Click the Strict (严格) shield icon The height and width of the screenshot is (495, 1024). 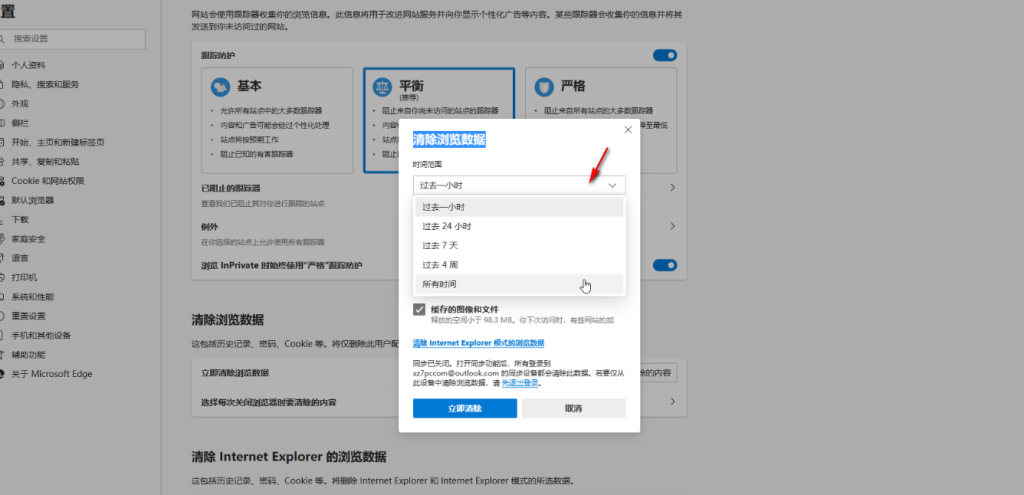tap(542, 87)
